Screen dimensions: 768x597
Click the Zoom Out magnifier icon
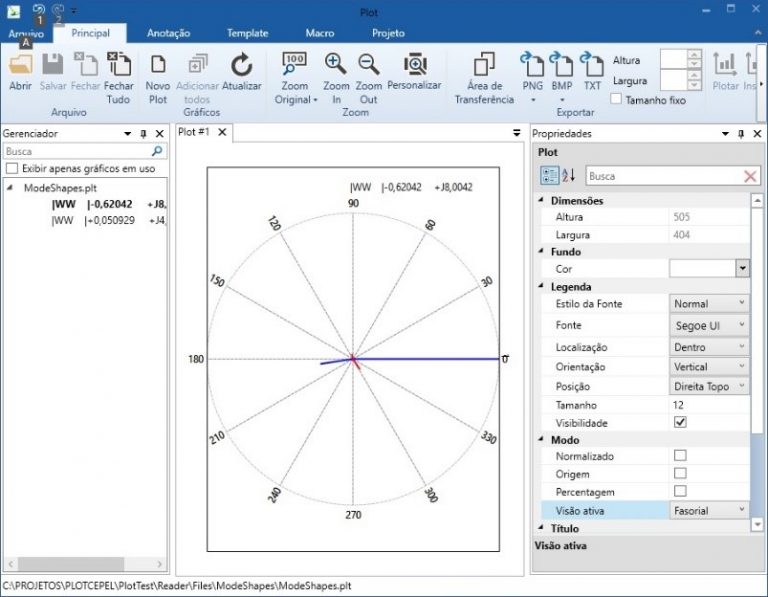pos(369,64)
